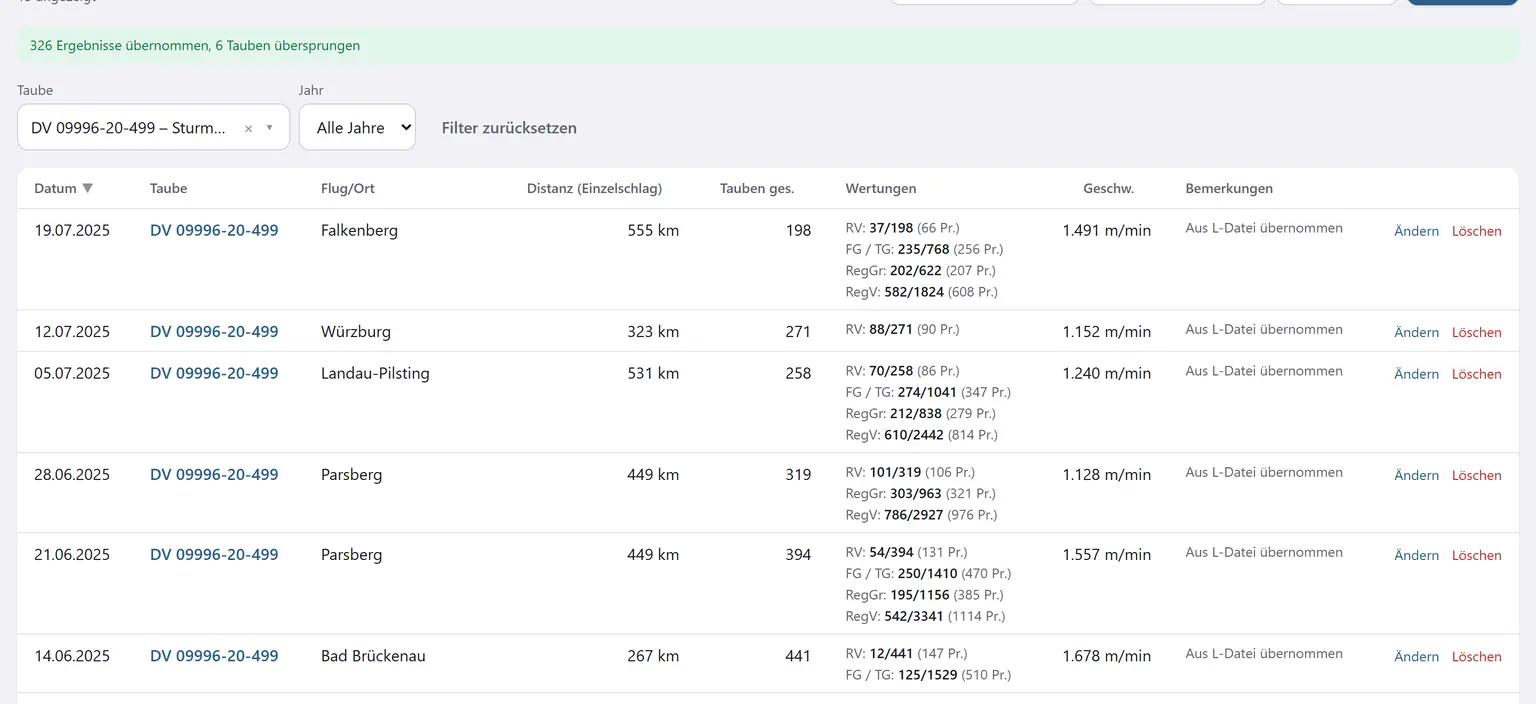Open pigeon link in 21.06.2025 Parsberg row
The width and height of the screenshot is (1536, 704).
[x=214, y=554]
